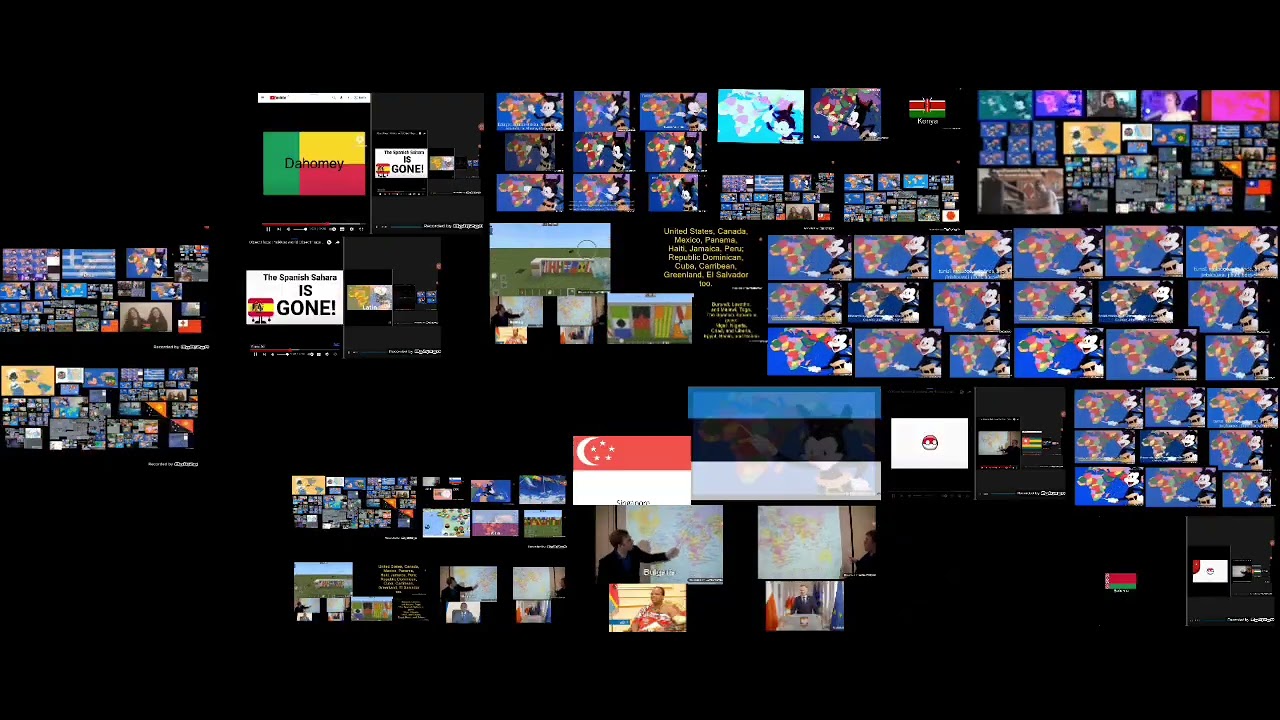Open first Yakko Africa map in 3x3 grid

point(529,111)
